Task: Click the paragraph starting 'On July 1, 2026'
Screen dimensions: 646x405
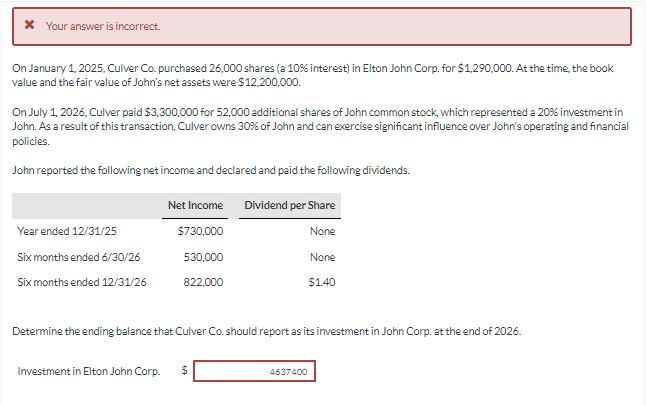Action: coord(320,126)
